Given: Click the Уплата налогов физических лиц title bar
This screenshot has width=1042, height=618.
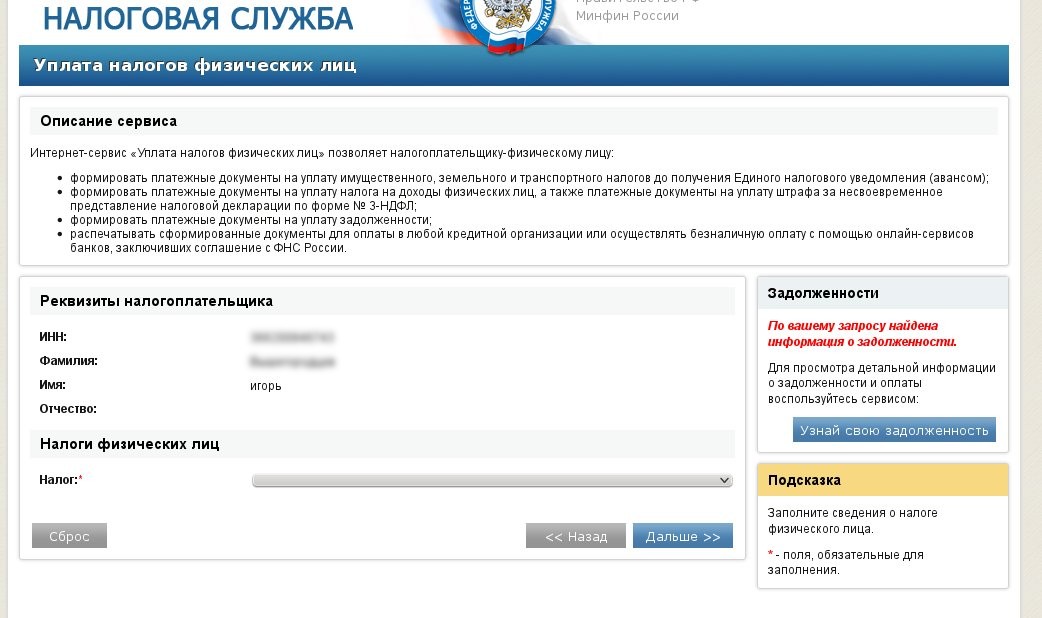Looking at the screenshot, I should pos(195,66).
